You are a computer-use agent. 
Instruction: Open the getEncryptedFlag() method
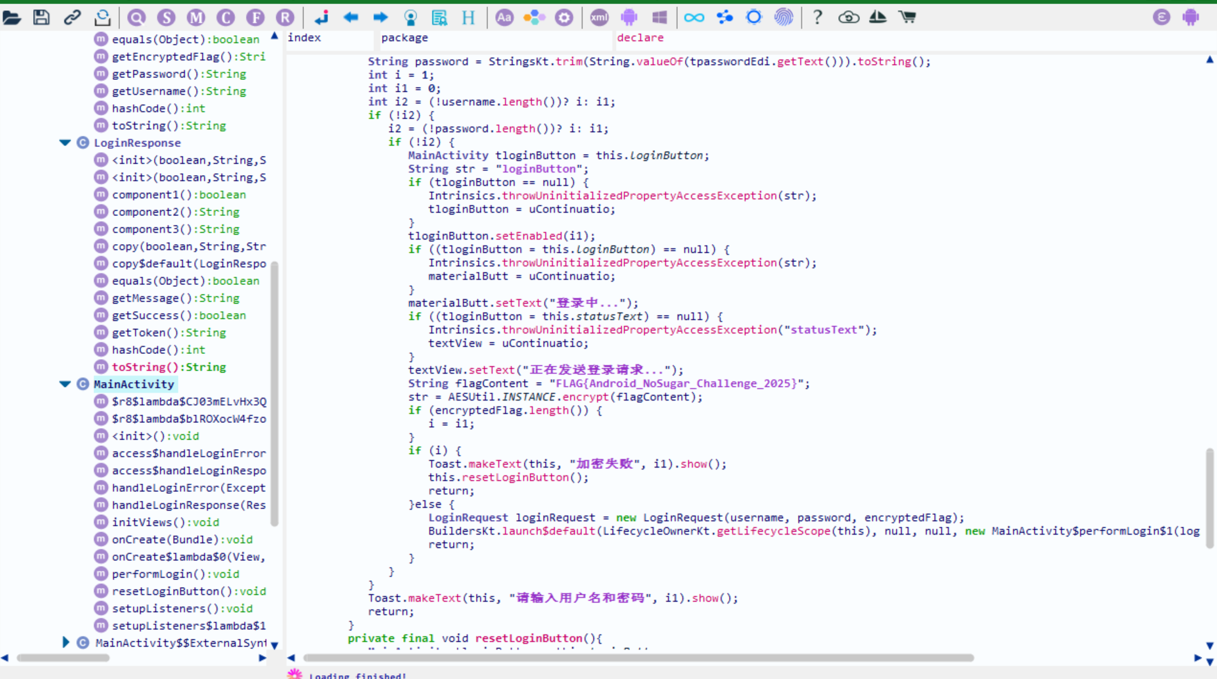coord(189,57)
